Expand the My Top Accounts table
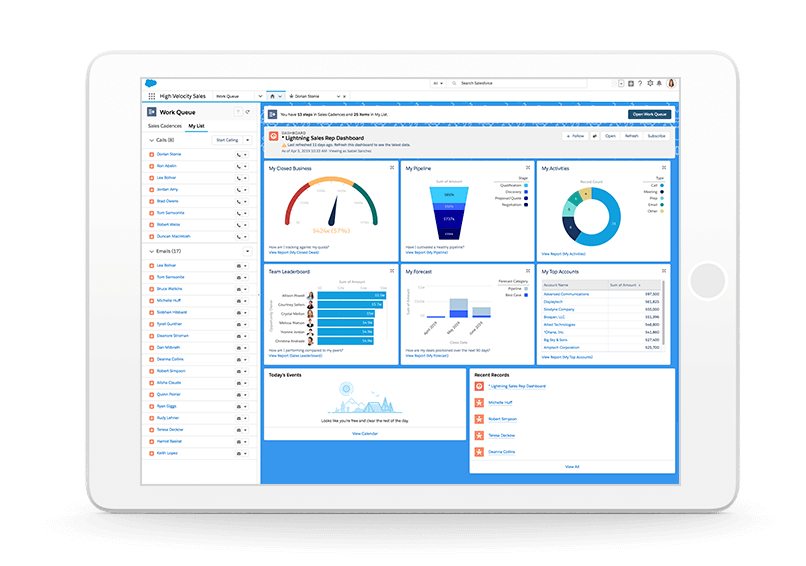The height and width of the screenshot is (566, 806). coord(664,271)
